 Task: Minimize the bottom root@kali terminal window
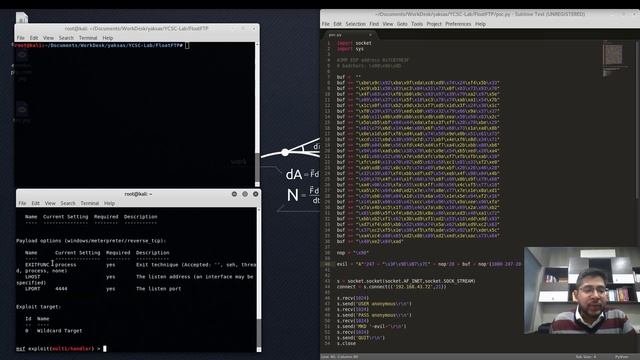pos(234,194)
